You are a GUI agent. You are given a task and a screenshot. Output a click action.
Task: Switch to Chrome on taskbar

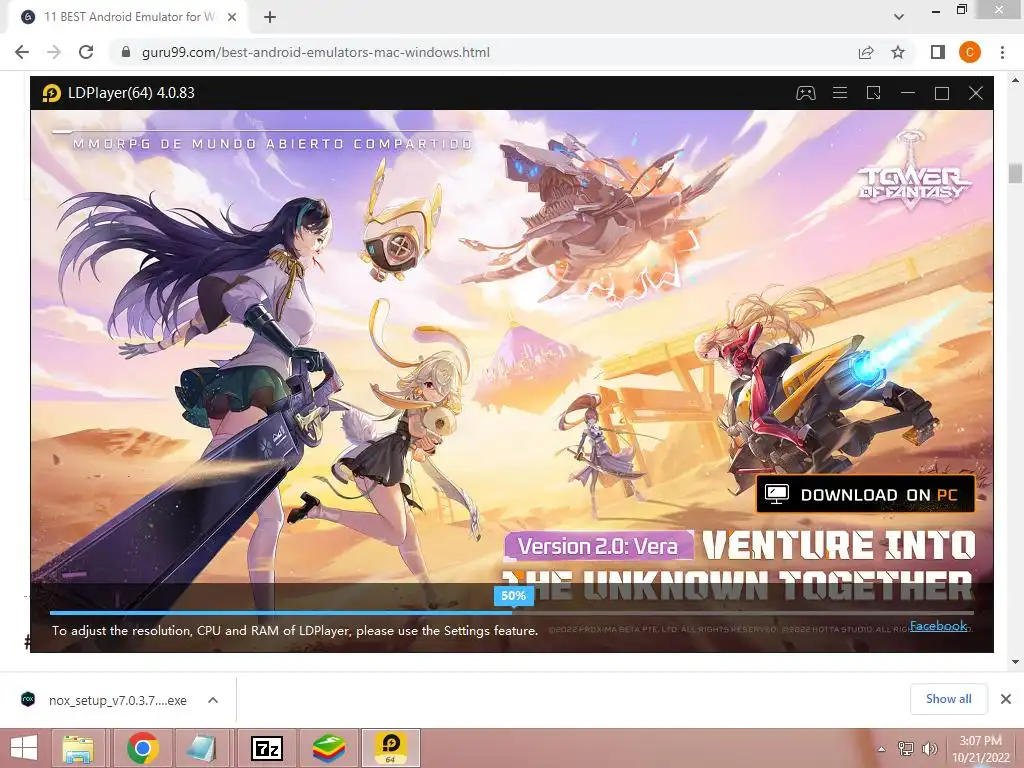pyautogui.click(x=143, y=748)
